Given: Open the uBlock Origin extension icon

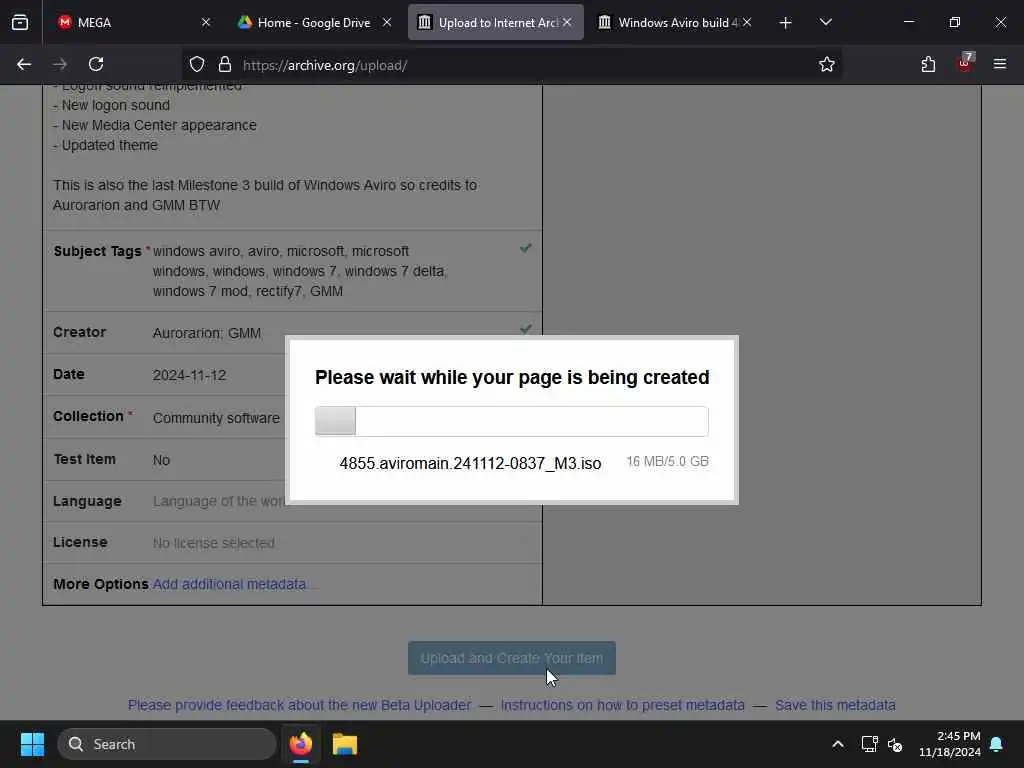Looking at the screenshot, I should tap(965, 63).
